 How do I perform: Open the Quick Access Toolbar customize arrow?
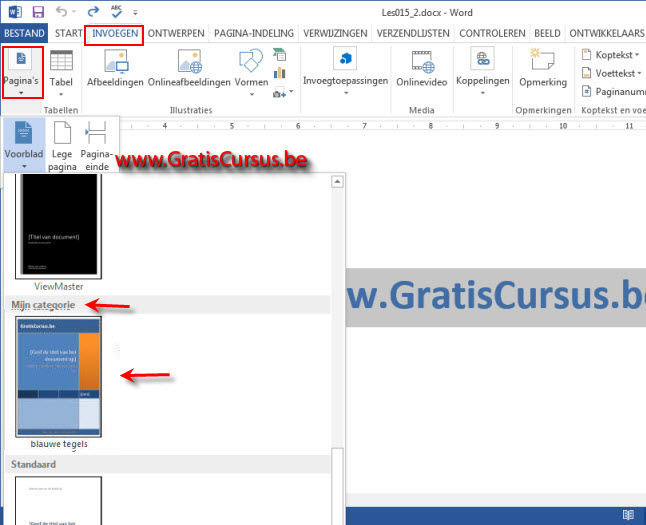tap(135, 13)
